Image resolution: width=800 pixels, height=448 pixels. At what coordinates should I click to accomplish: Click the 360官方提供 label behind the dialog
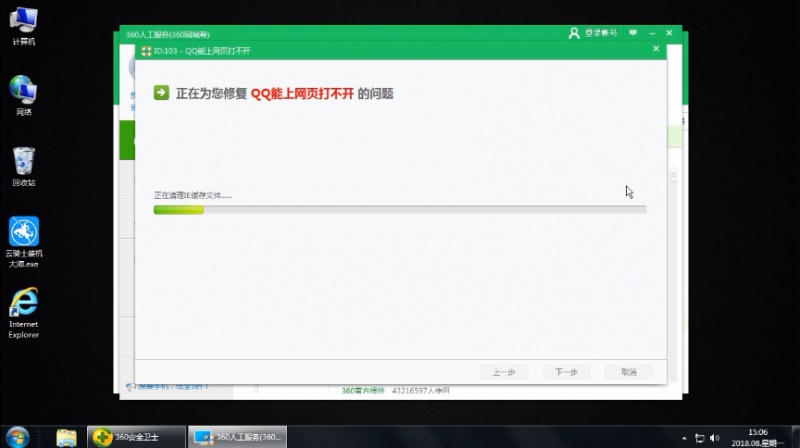(x=363, y=391)
